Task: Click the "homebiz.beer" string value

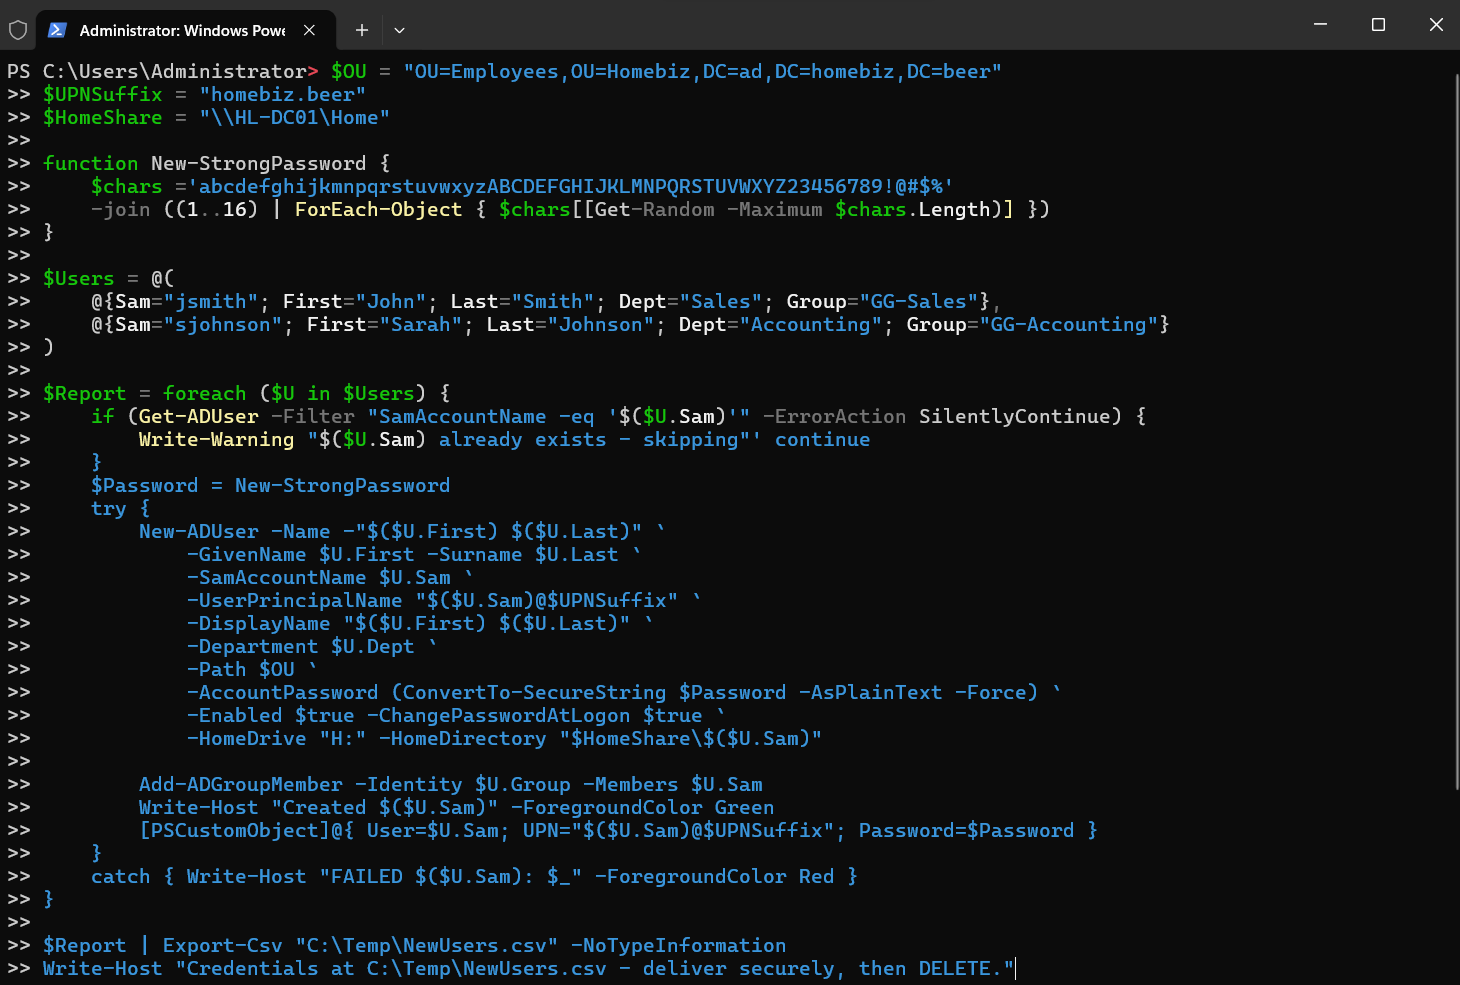Action: pyautogui.click(x=283, y=94)
